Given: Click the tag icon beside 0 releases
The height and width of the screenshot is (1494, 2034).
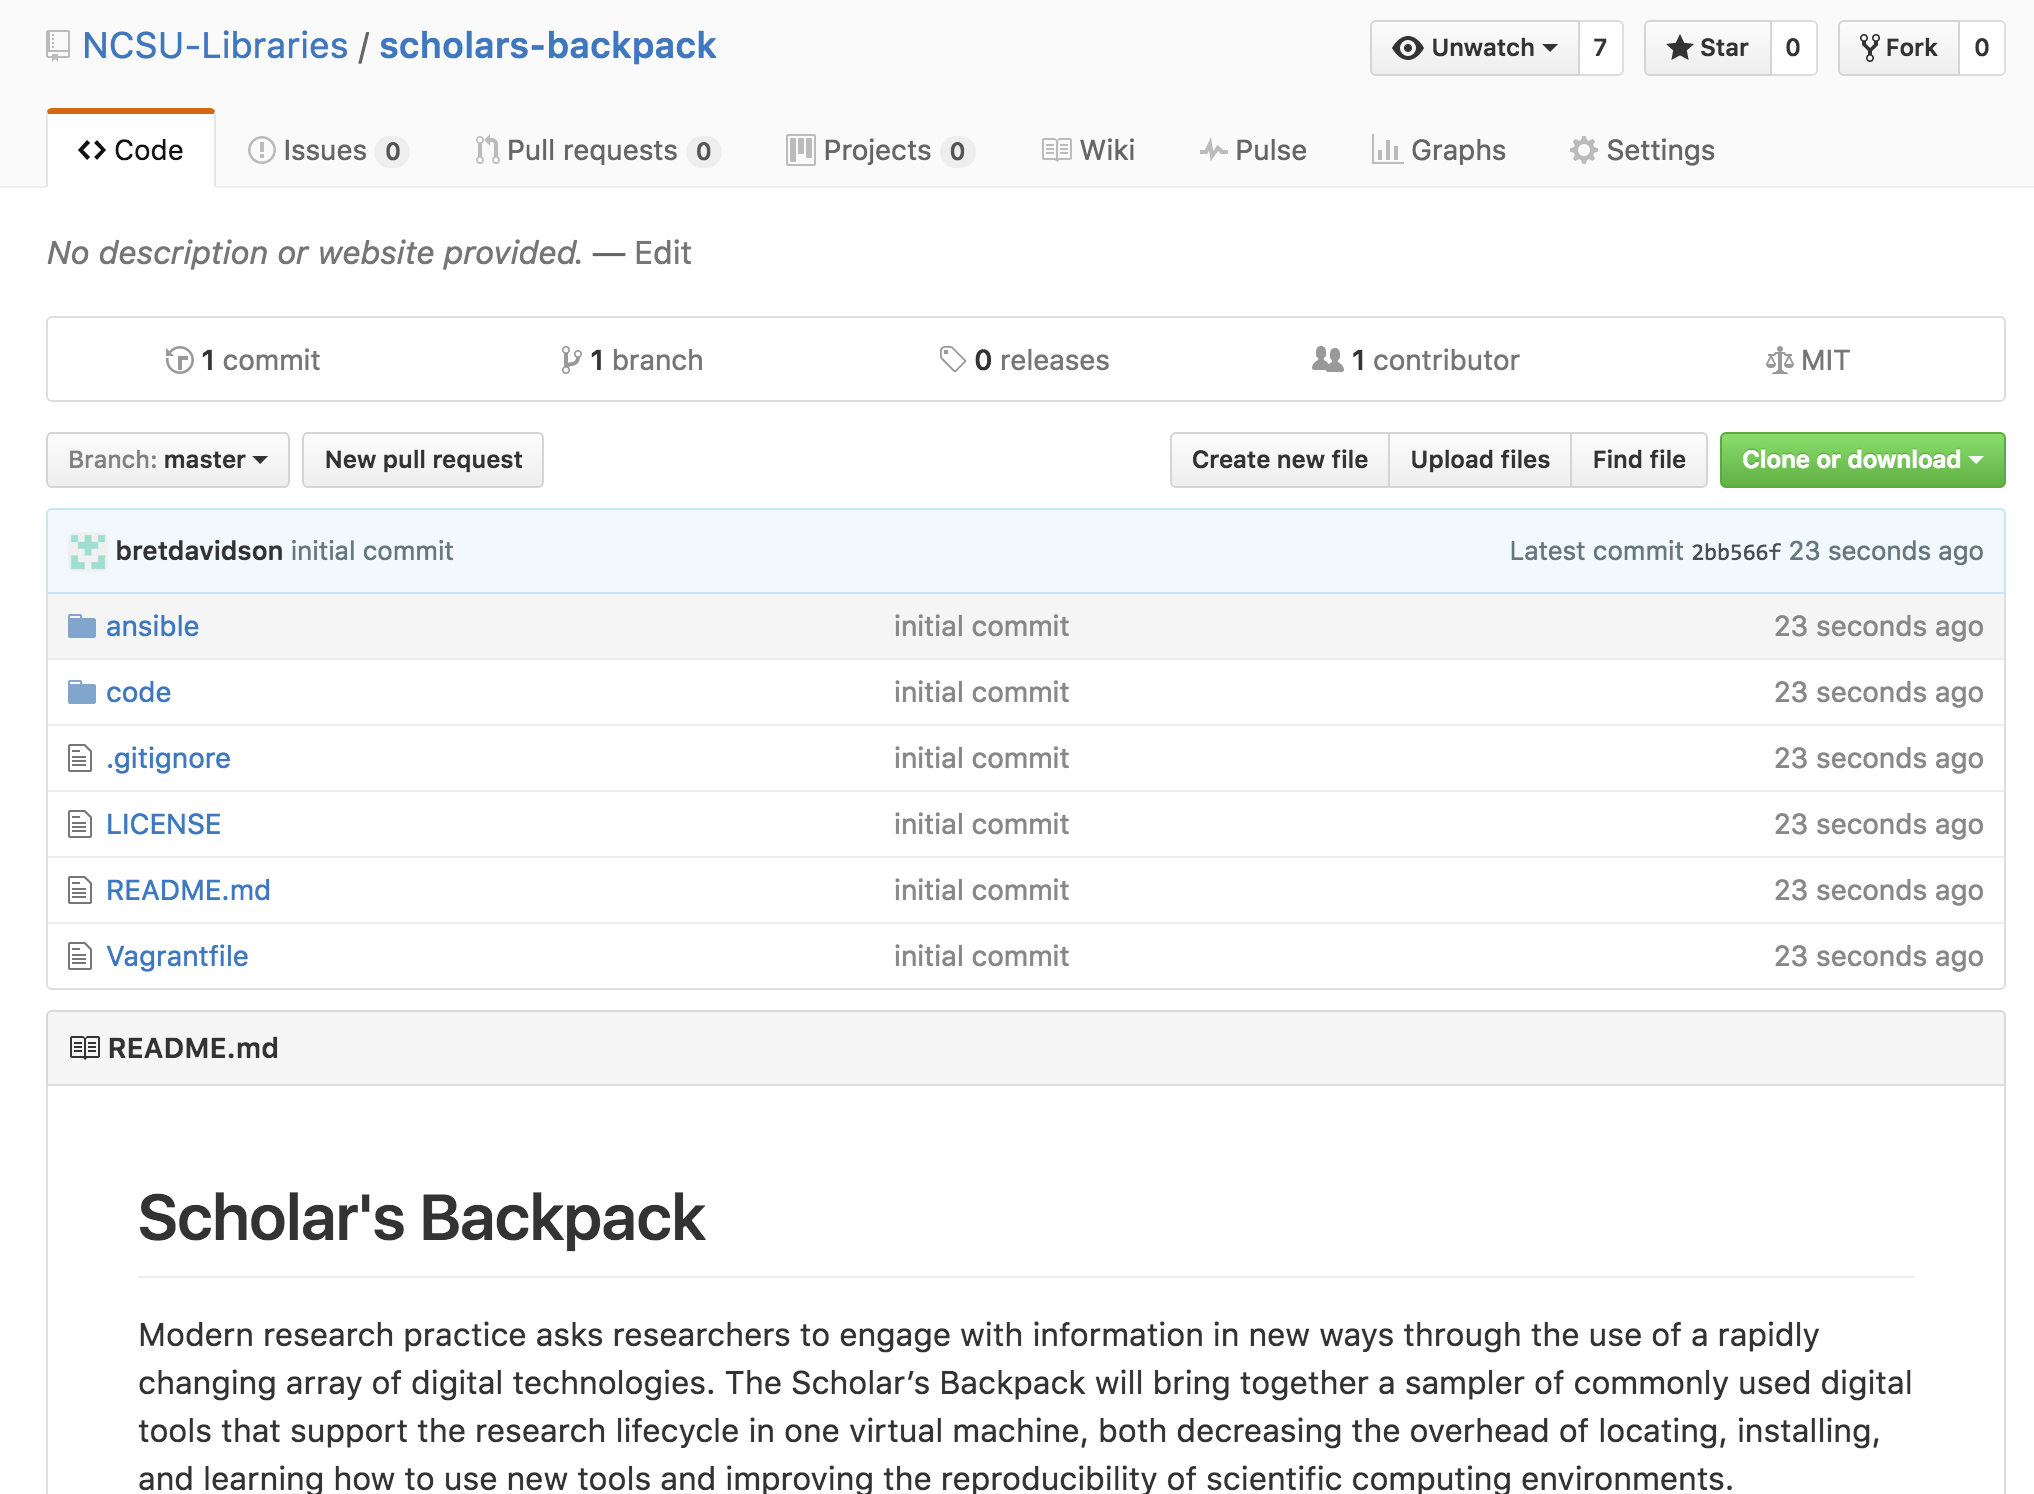Looking at the screenshot, I should click(x=952, y=359).
